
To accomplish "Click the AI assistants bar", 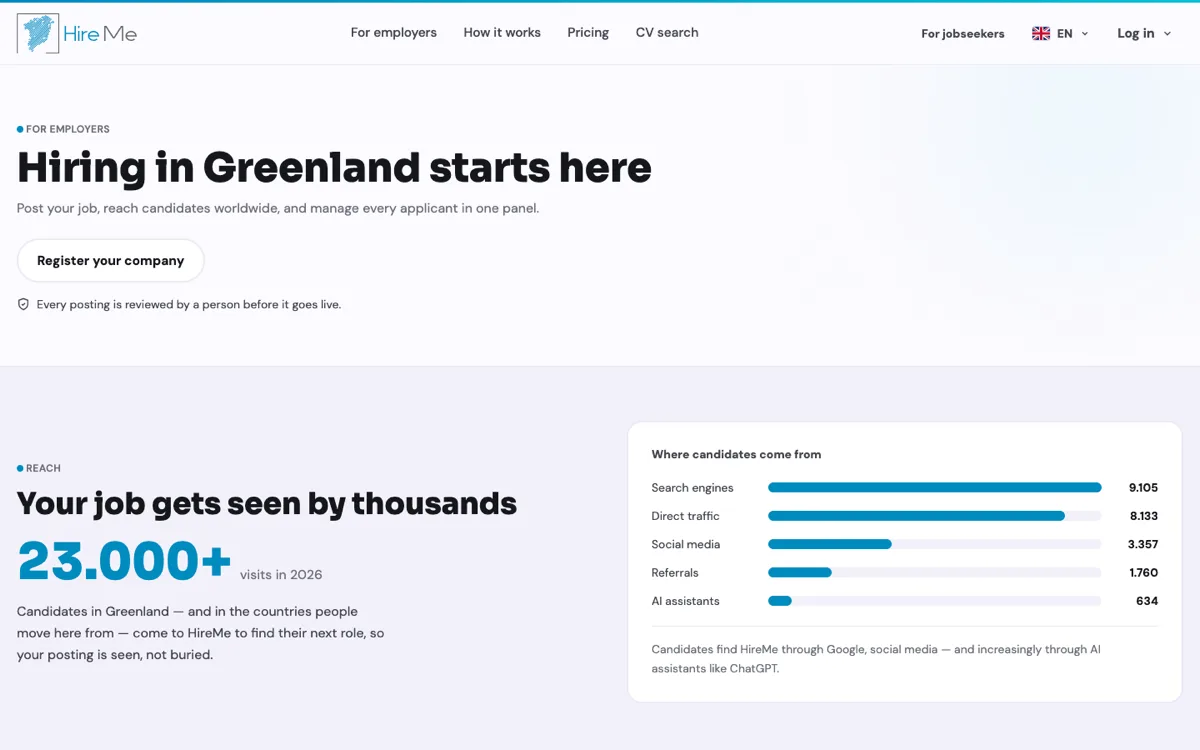I will click(x=935, y=601).
